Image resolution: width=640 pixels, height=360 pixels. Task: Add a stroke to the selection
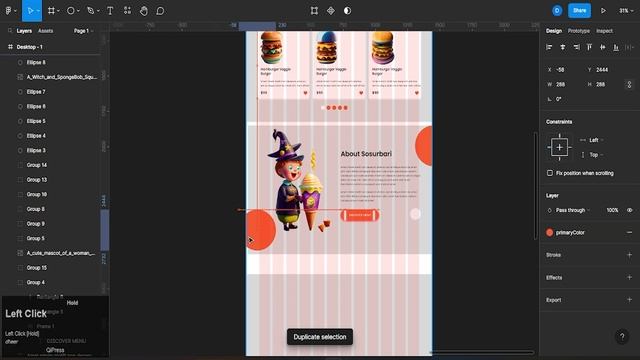point(629,255)
